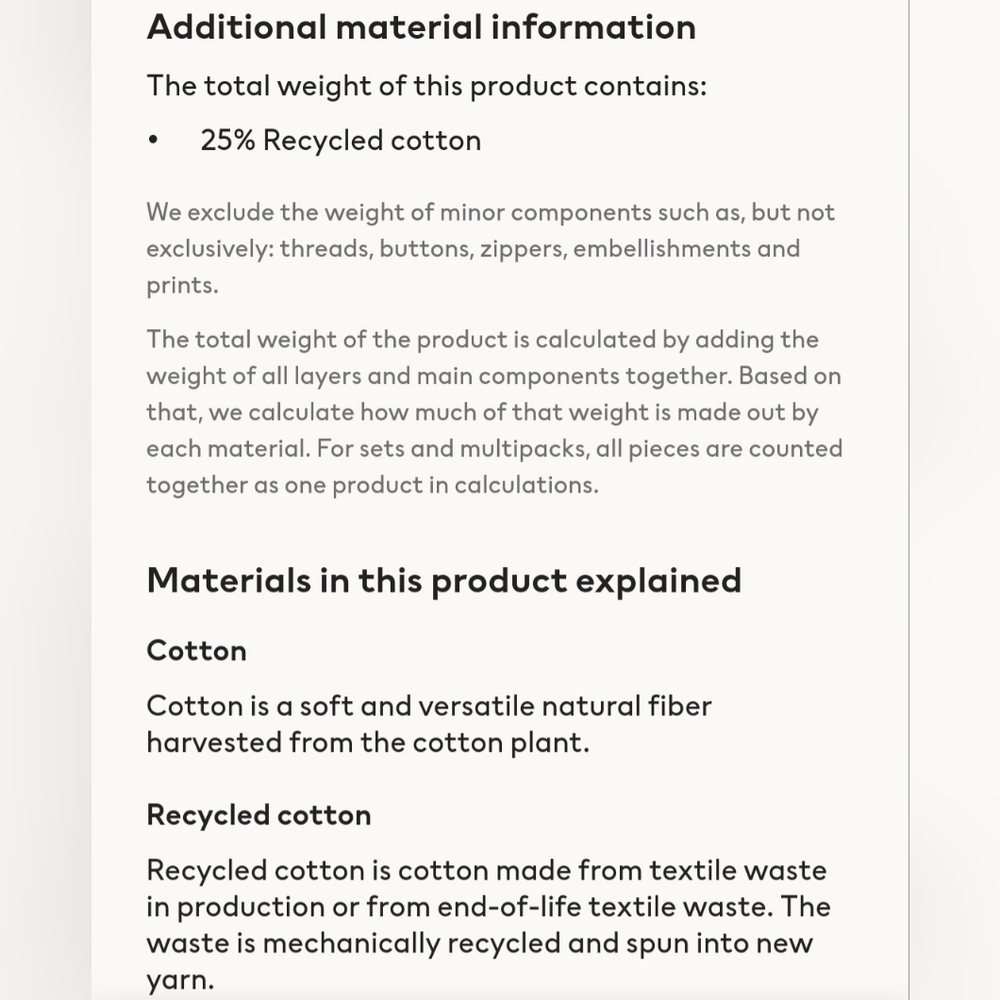
Task: Click the "We exclude the weight of minor components" line
Action: (490, 212)
